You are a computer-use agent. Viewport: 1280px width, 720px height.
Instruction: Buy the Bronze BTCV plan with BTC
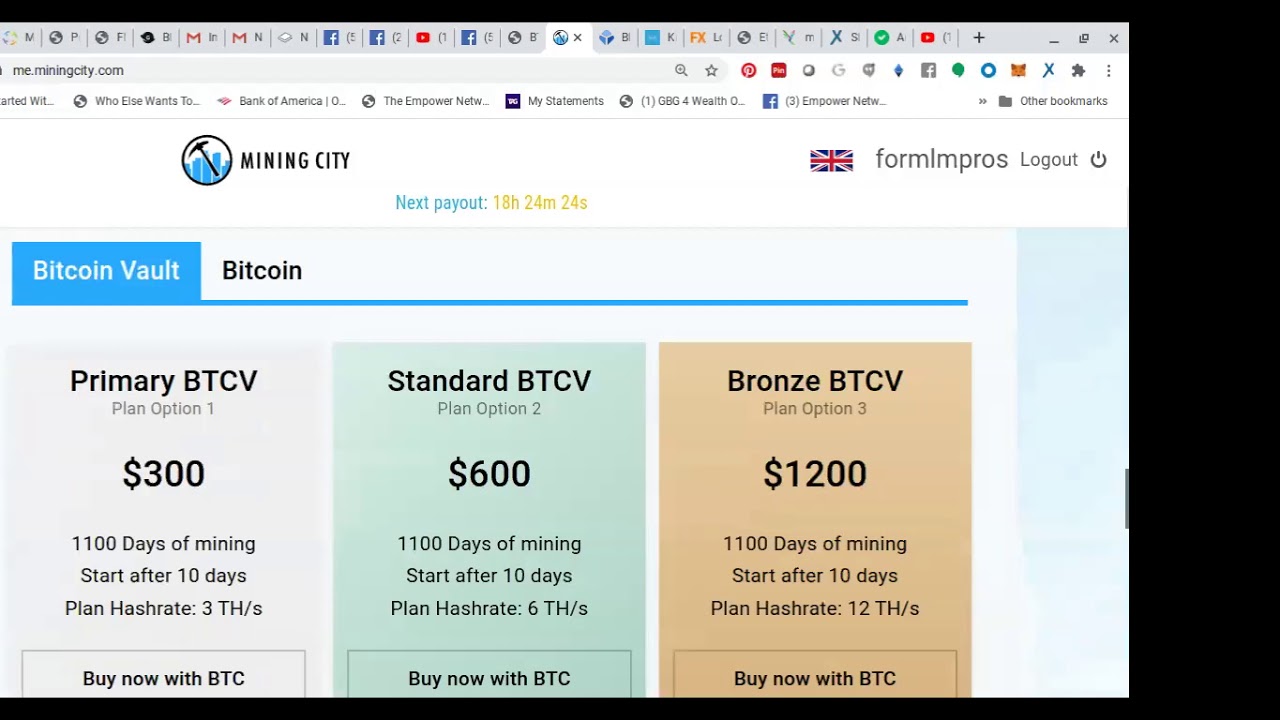814,678
